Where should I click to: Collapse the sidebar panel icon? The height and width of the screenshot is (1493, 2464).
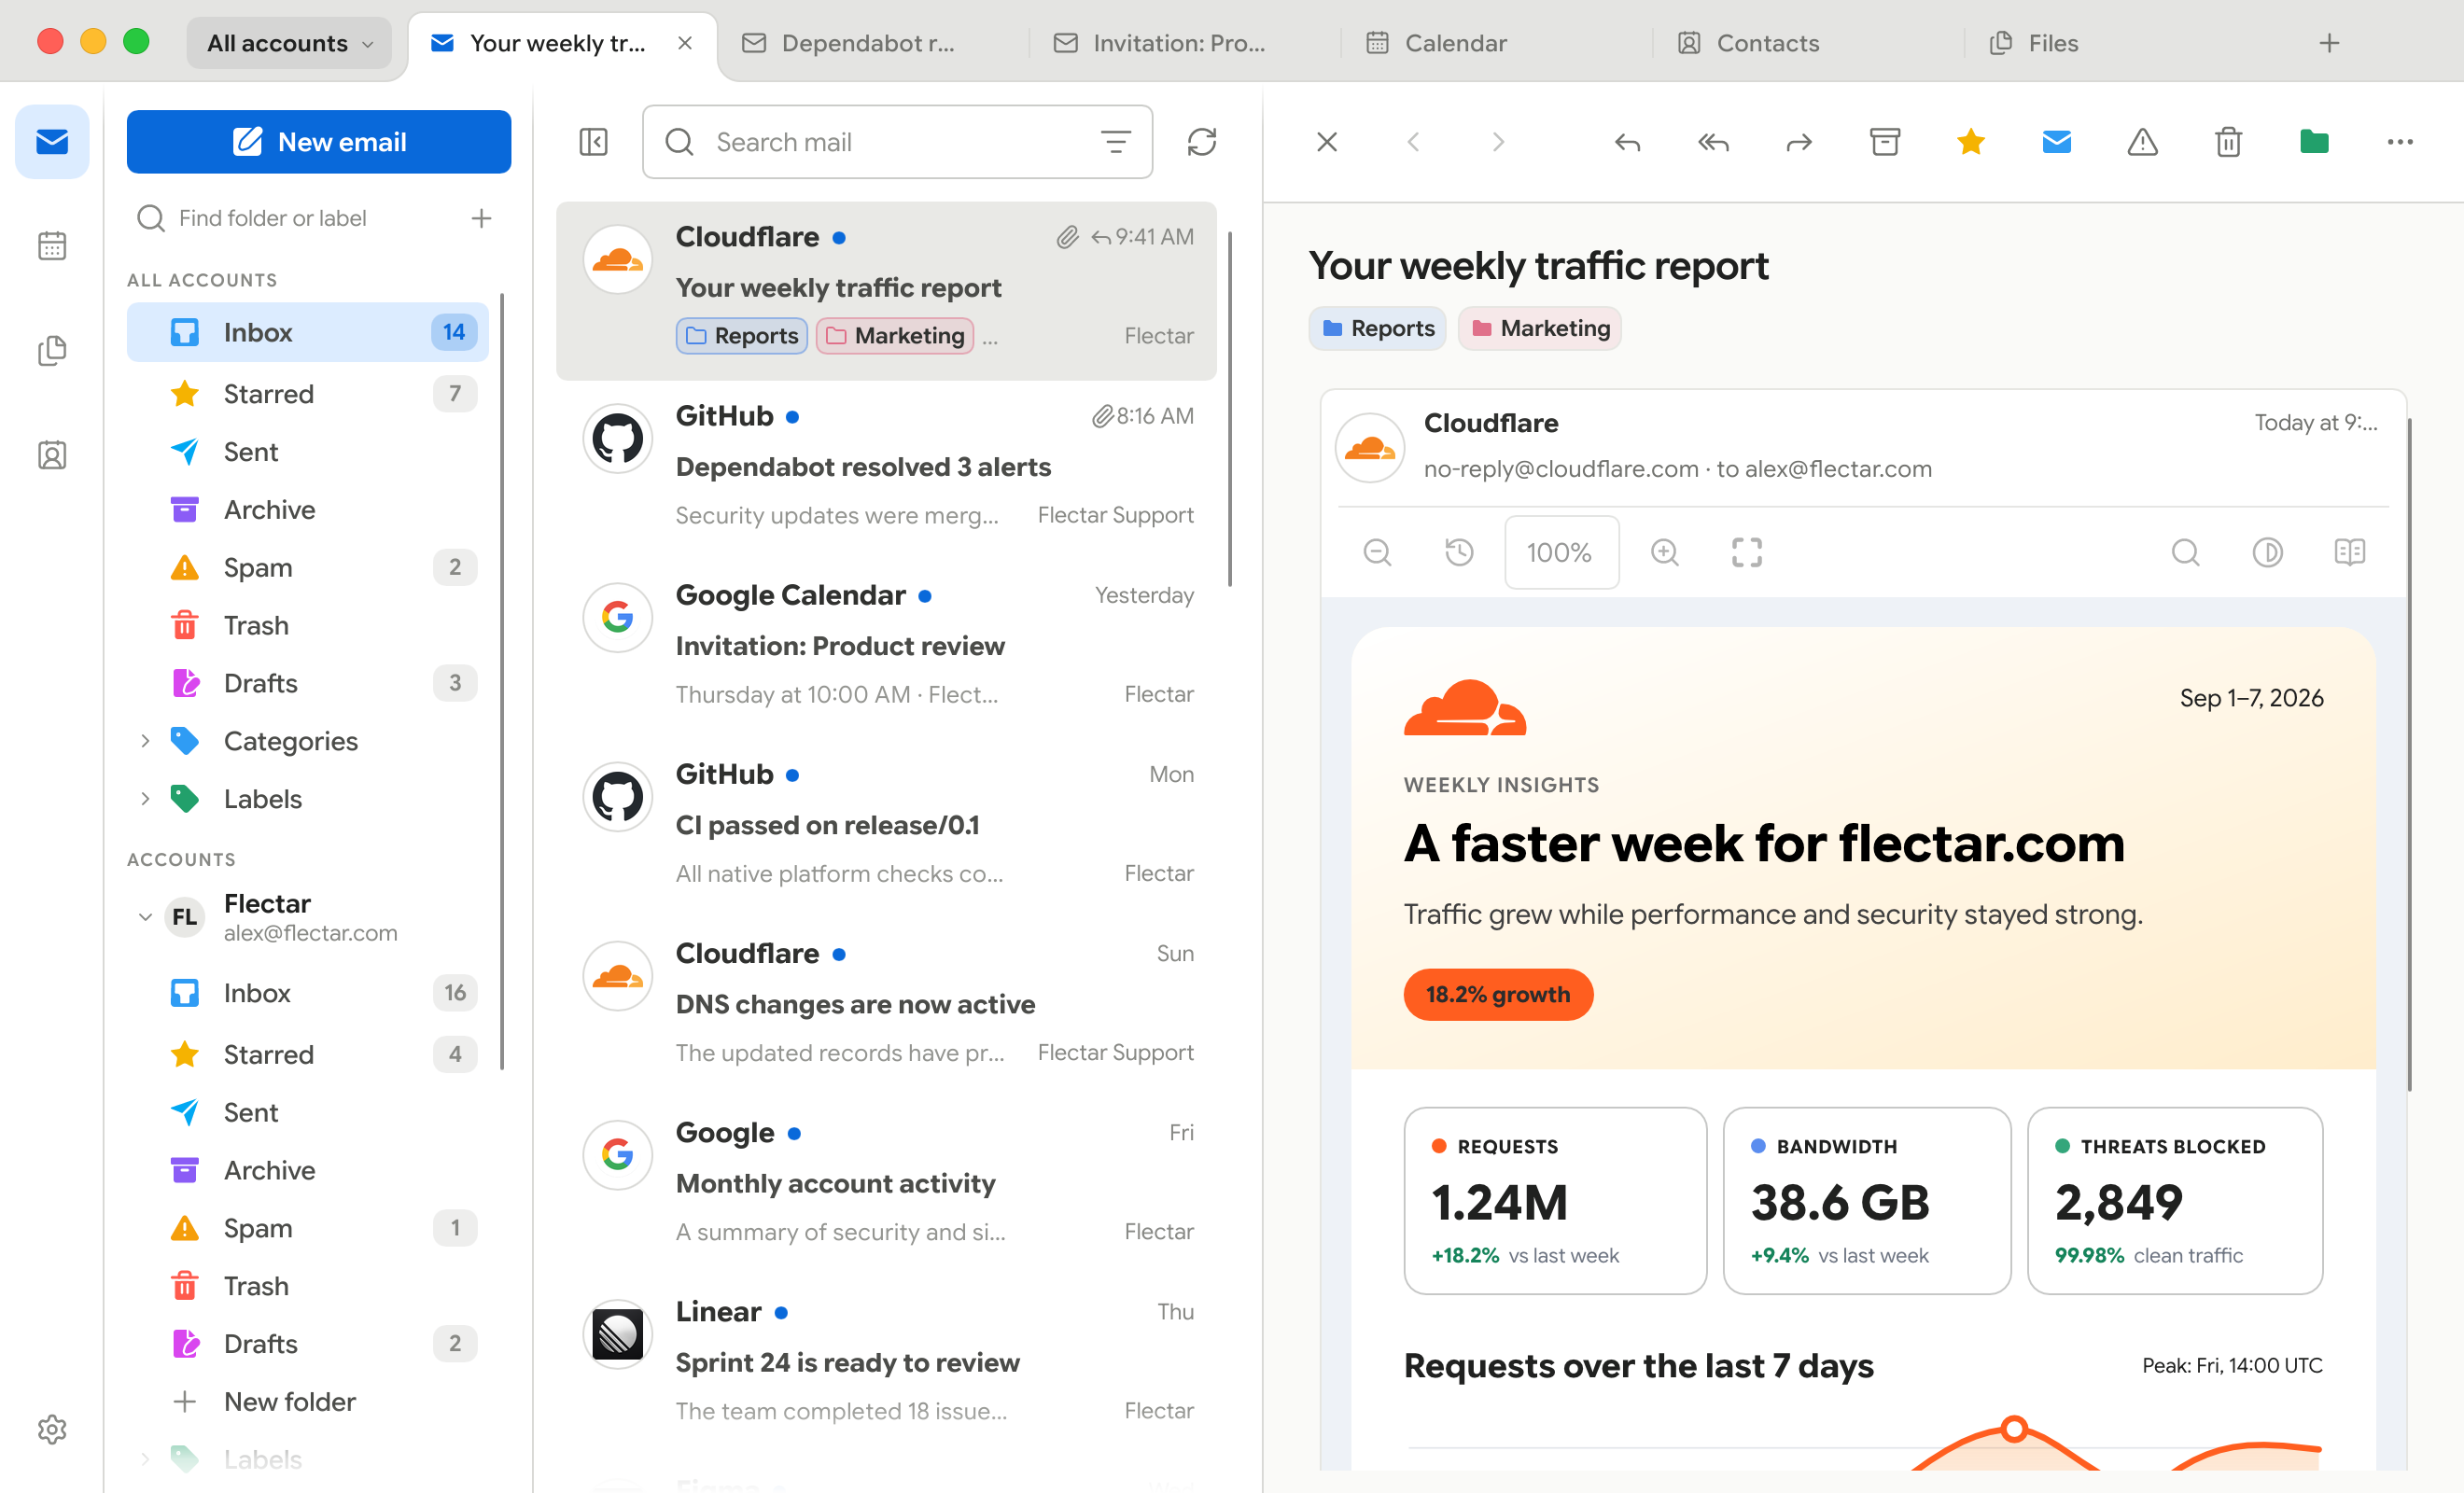coord(593,142)
